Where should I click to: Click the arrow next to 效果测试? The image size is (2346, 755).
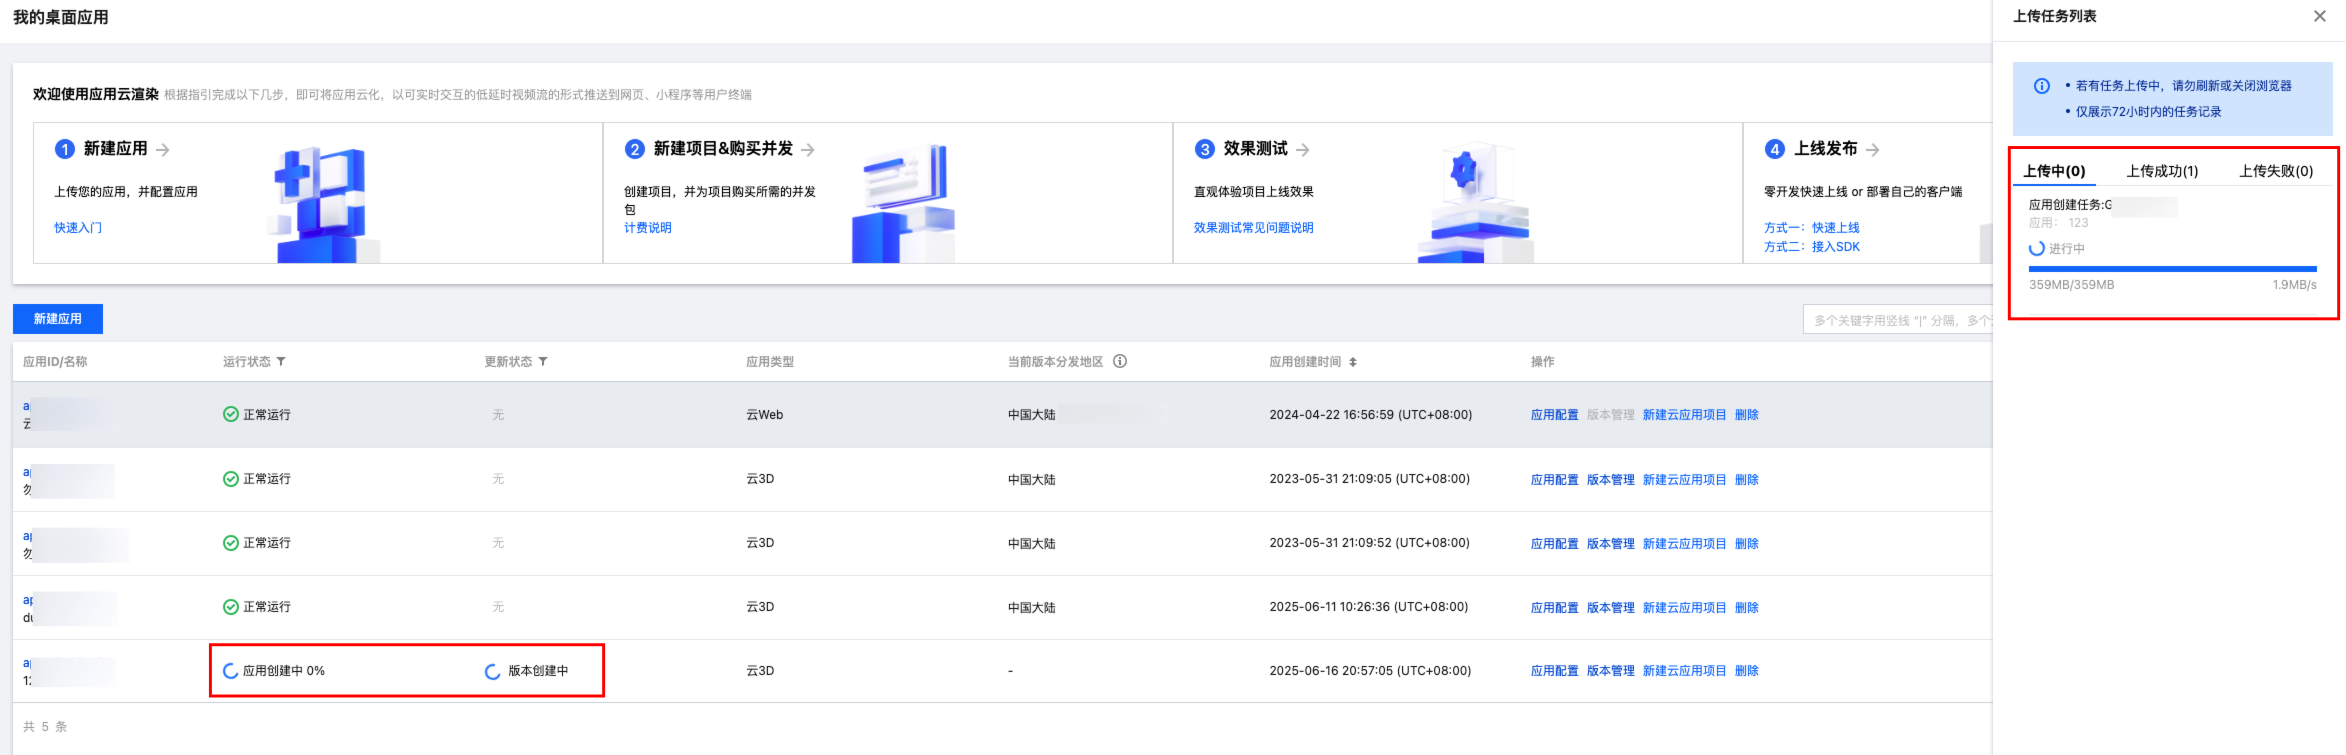1303,150
